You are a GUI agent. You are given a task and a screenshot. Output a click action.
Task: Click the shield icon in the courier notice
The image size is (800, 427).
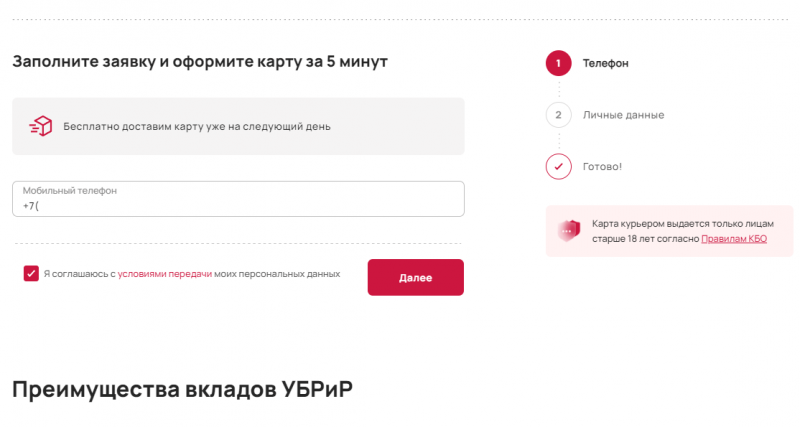click(x=569, y=231)
